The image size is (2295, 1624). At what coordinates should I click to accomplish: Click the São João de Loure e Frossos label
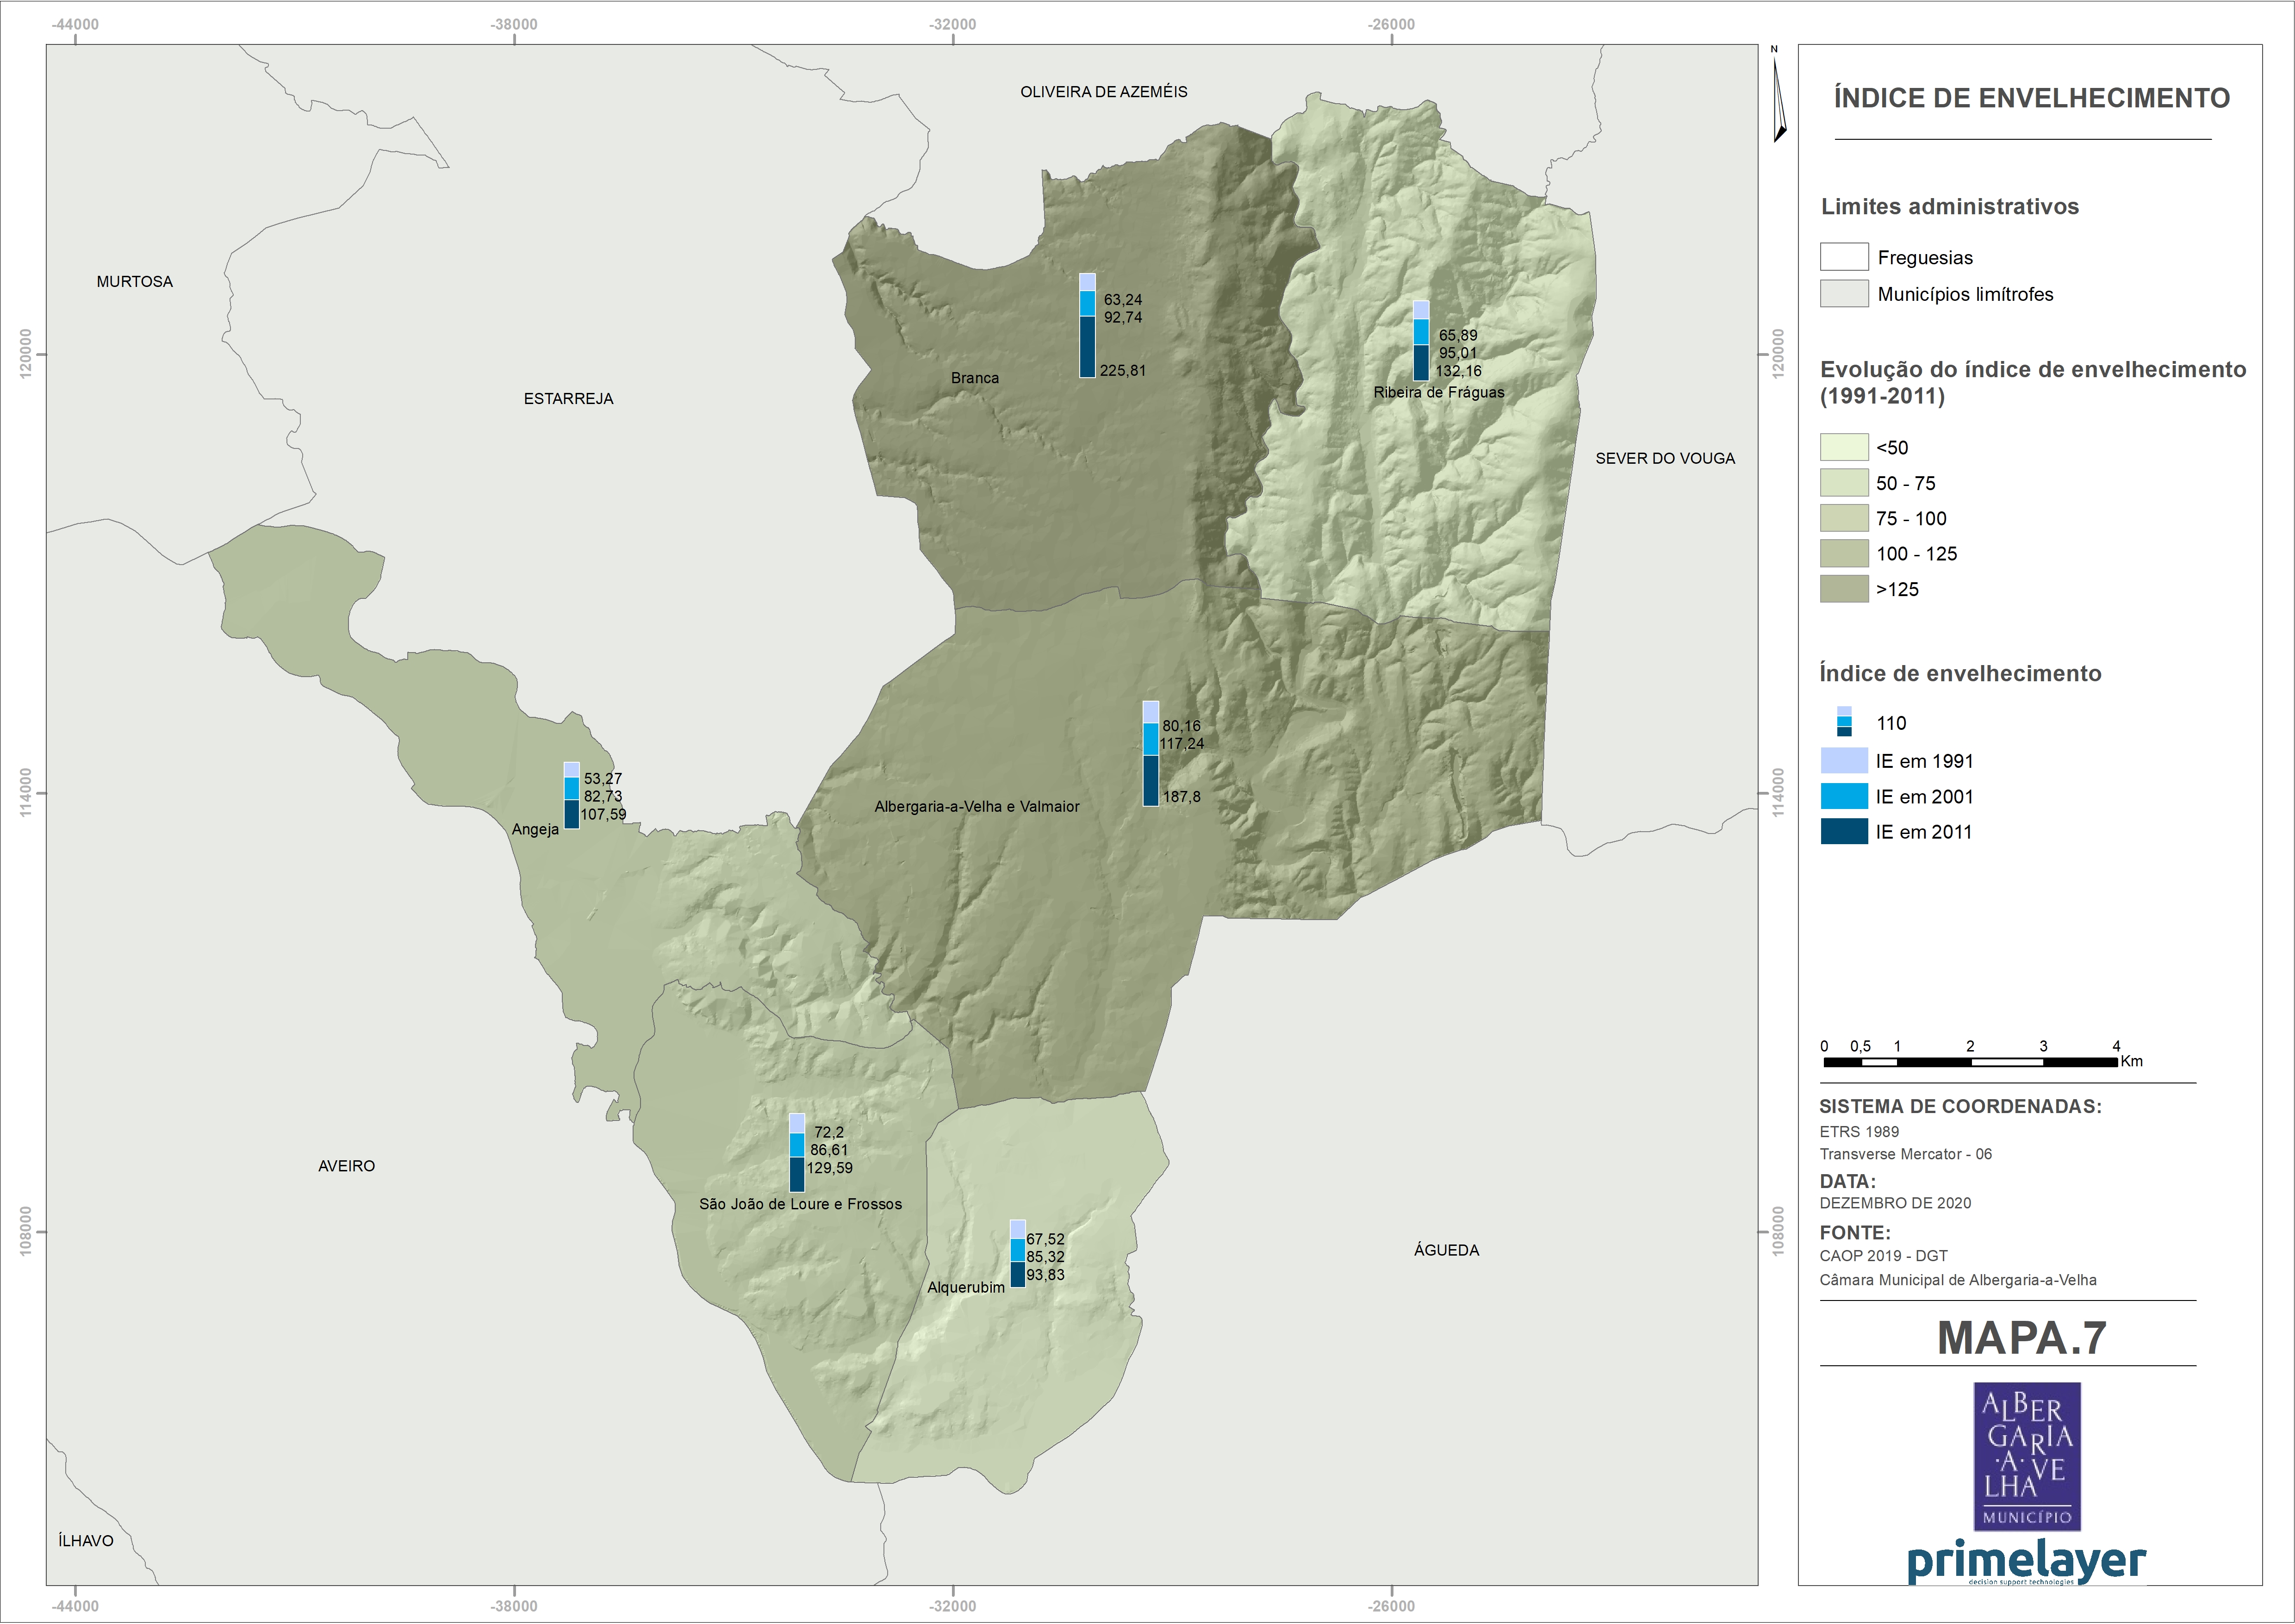pos(801,1204)
